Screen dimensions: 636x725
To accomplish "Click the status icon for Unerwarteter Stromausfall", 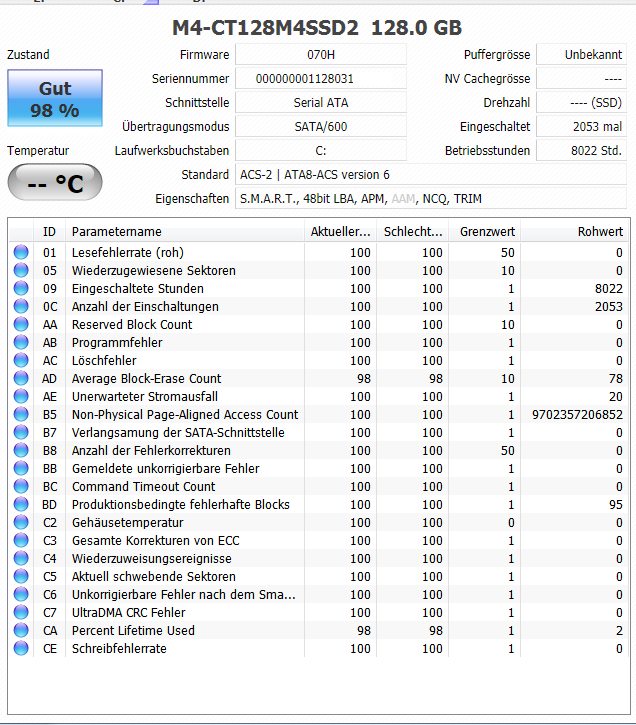I will [x=21, y=396].
